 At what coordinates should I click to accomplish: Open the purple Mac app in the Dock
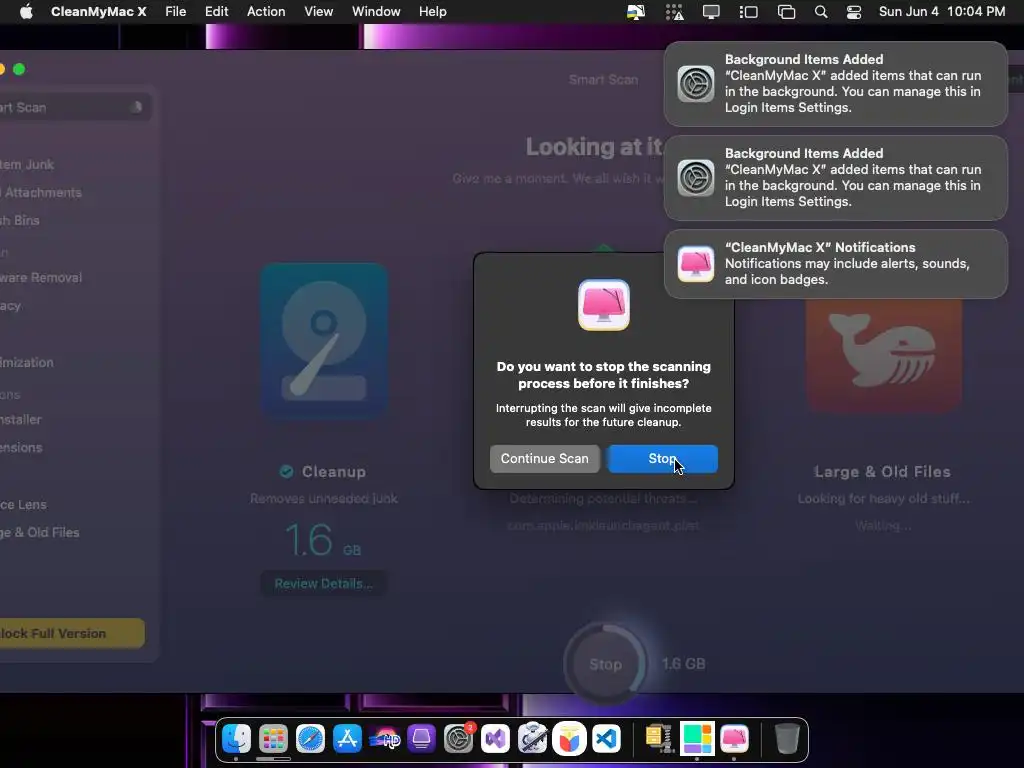421,739
